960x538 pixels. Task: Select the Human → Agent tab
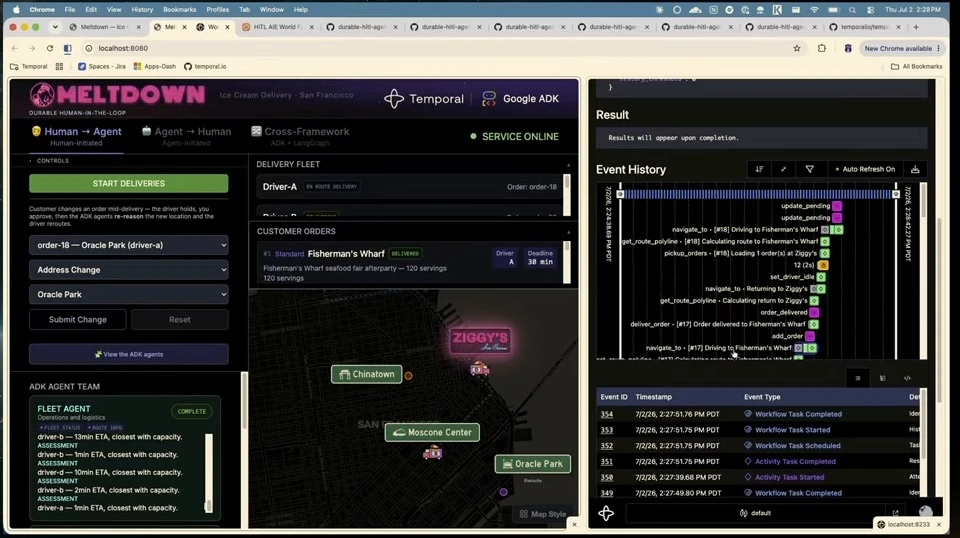[x=77, y=136]
